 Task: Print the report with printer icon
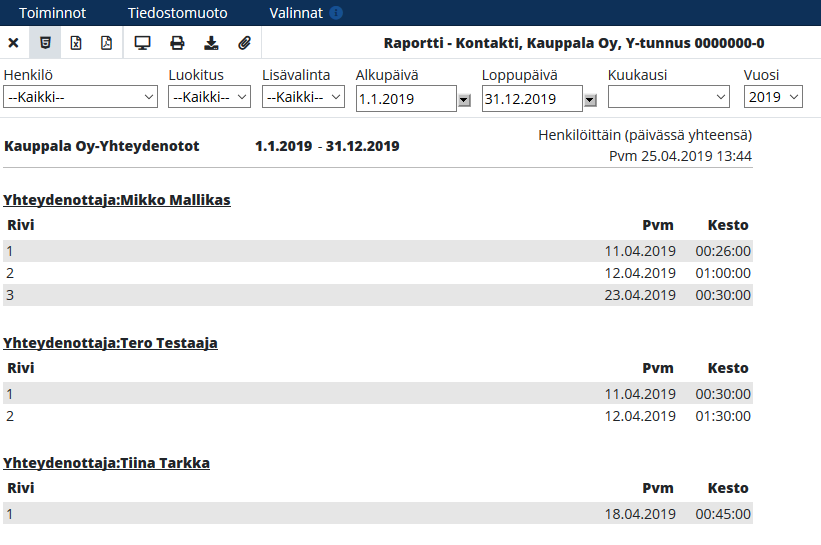177,43
